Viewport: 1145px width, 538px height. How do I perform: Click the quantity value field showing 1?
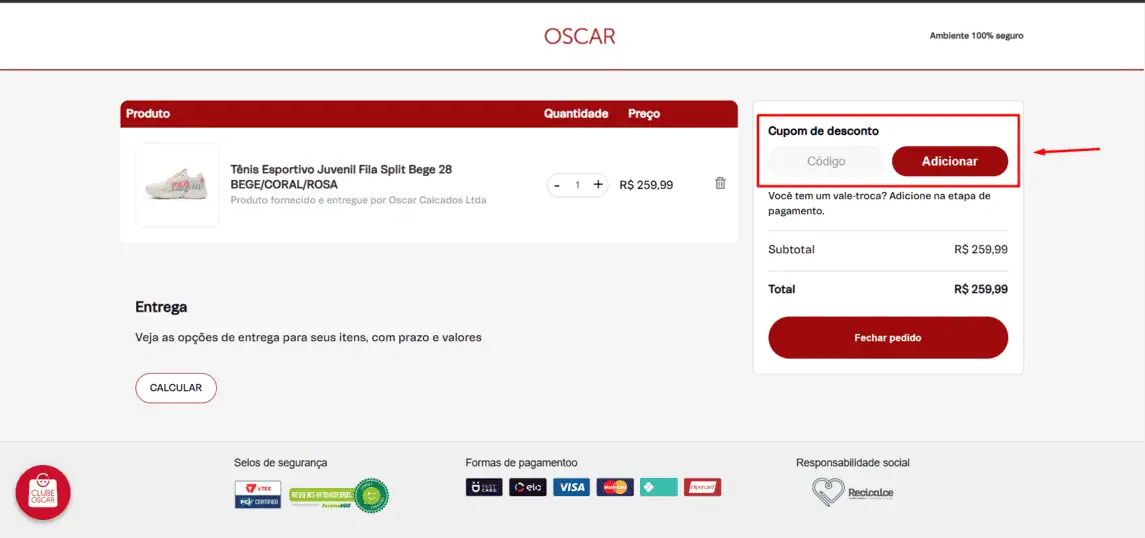tap(578, 185)
